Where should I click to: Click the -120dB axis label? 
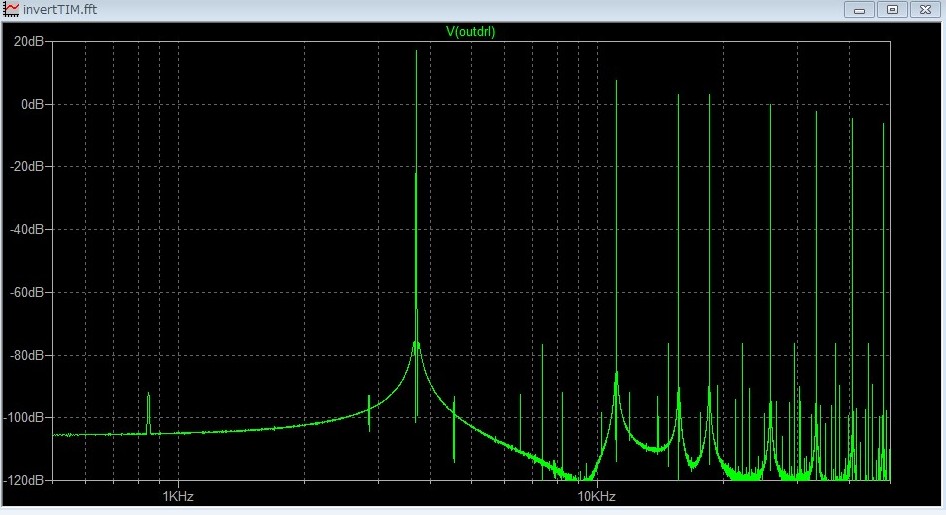[24, 481]
